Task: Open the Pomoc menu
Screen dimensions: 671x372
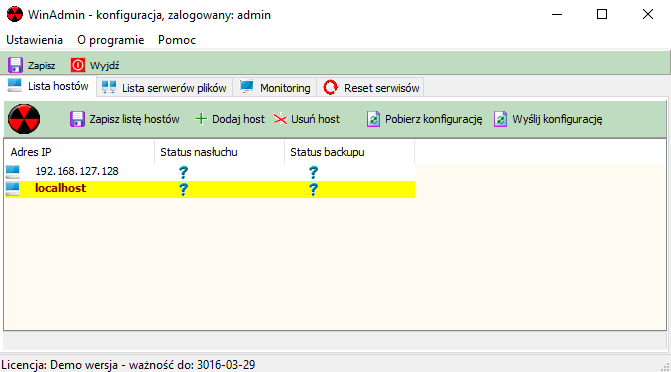Action: (177, 40)
